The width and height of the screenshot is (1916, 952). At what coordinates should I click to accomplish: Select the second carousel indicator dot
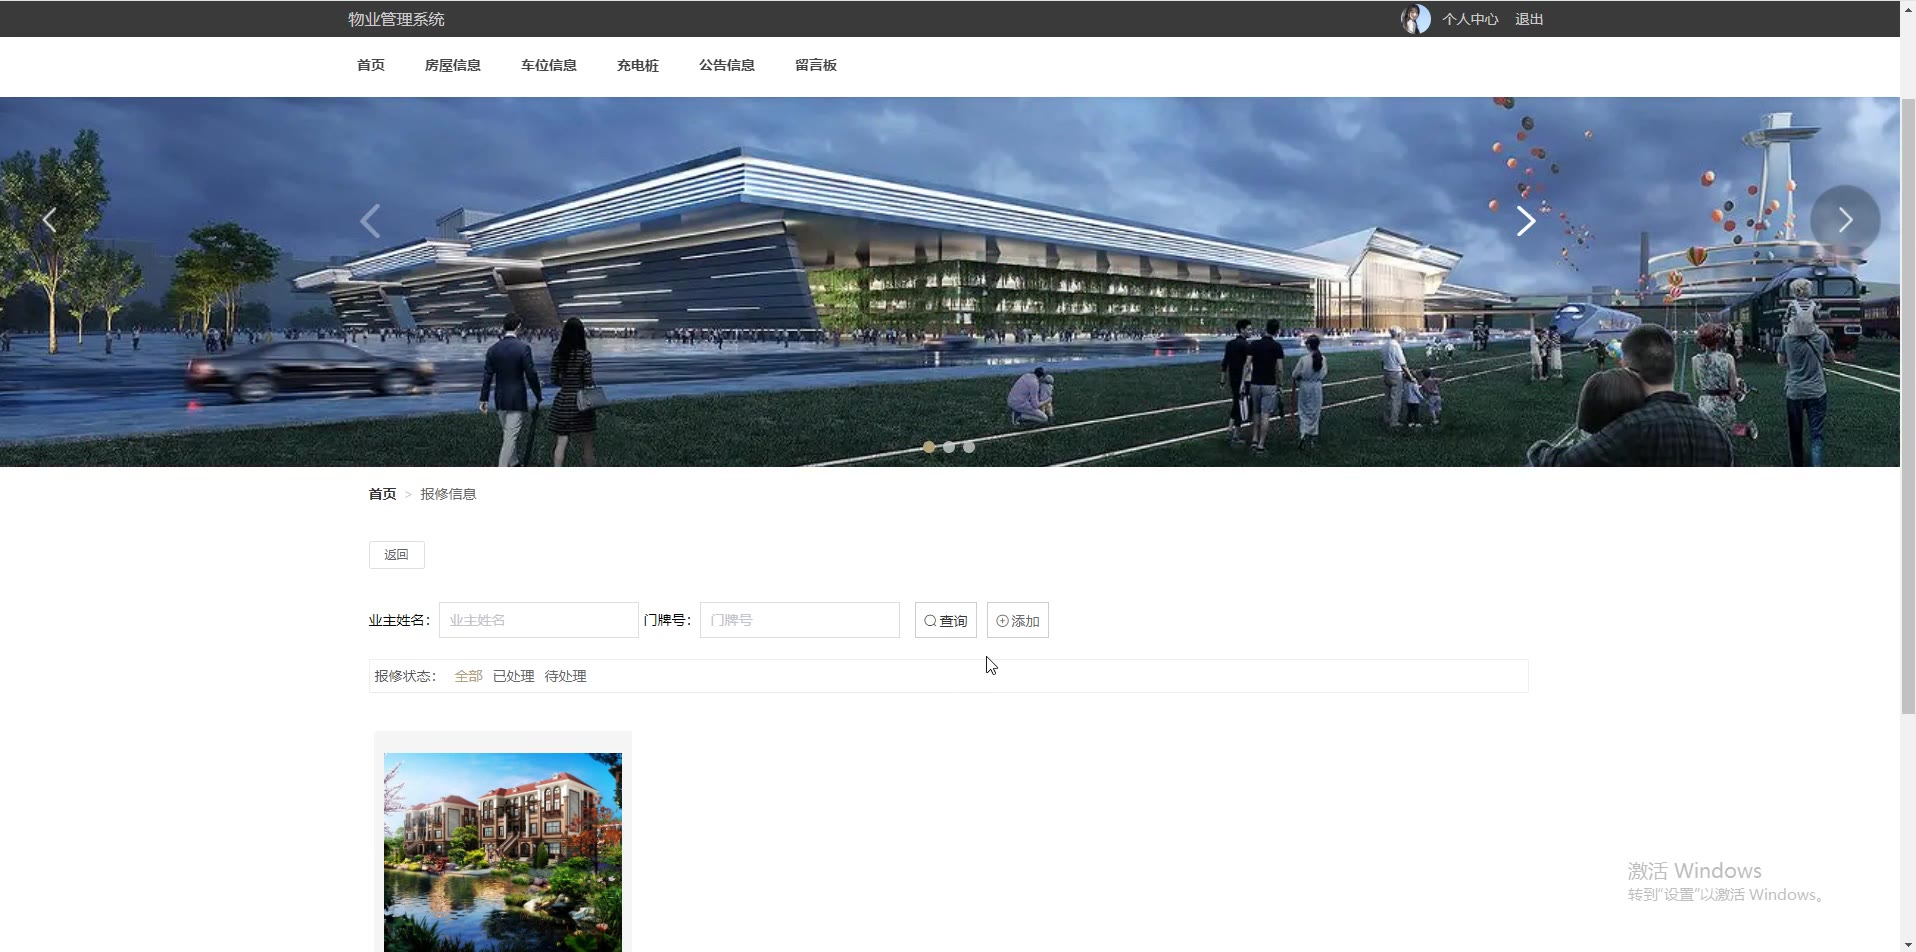click(x=949, y=447)
